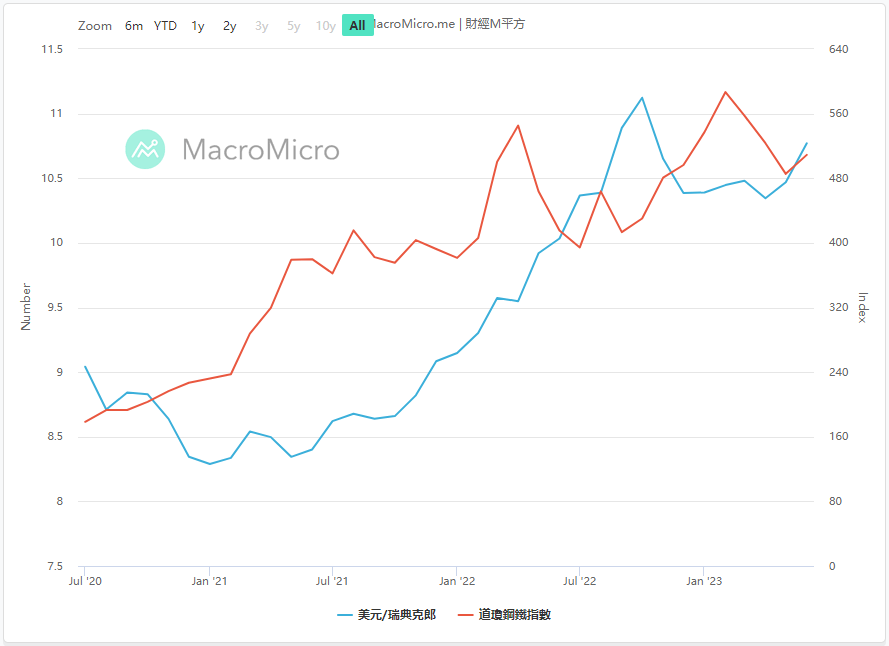Set zoom range to 2y
889x646 pixels.
point(230,26)
